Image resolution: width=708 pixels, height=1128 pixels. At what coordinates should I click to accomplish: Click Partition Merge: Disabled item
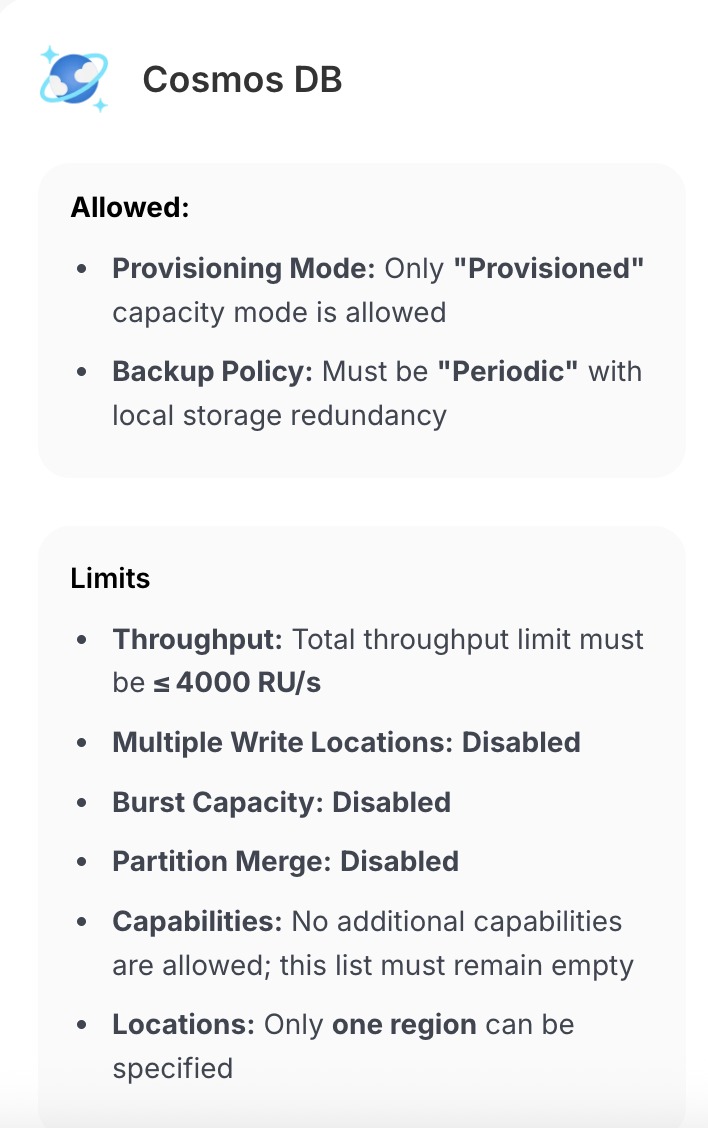(285, 861)
